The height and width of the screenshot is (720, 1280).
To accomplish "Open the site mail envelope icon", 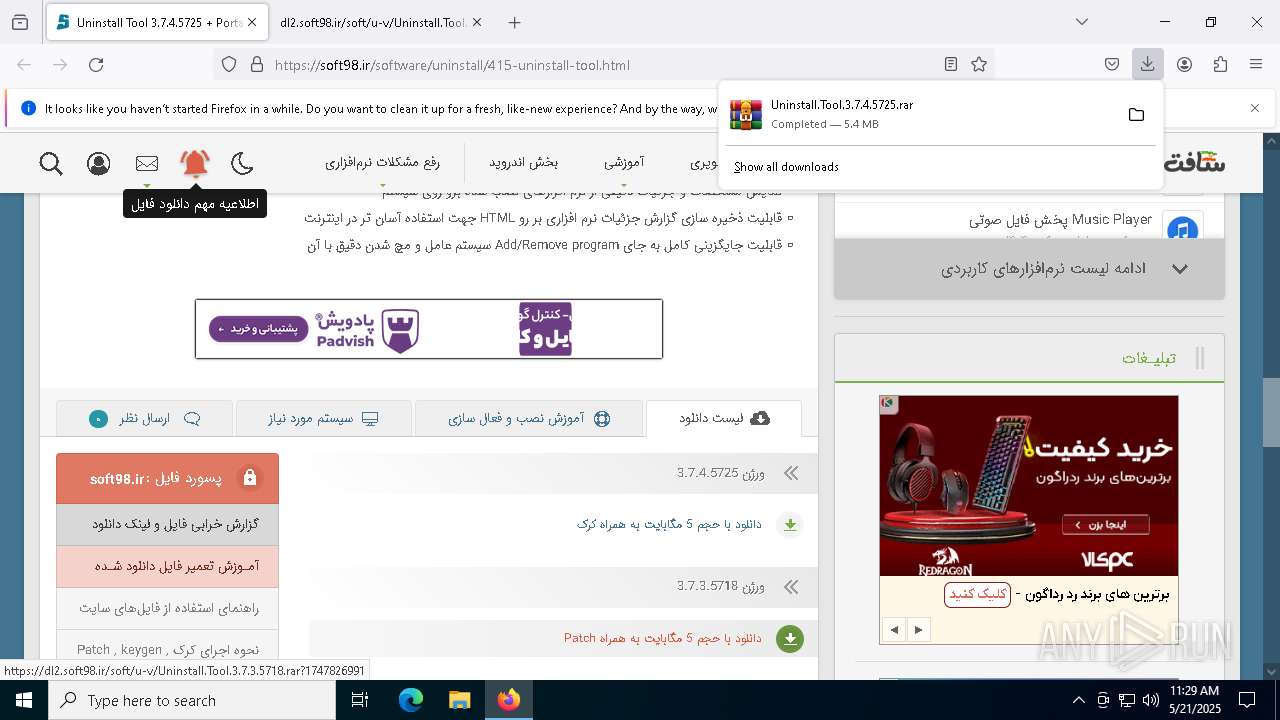I will pos(147,163).
